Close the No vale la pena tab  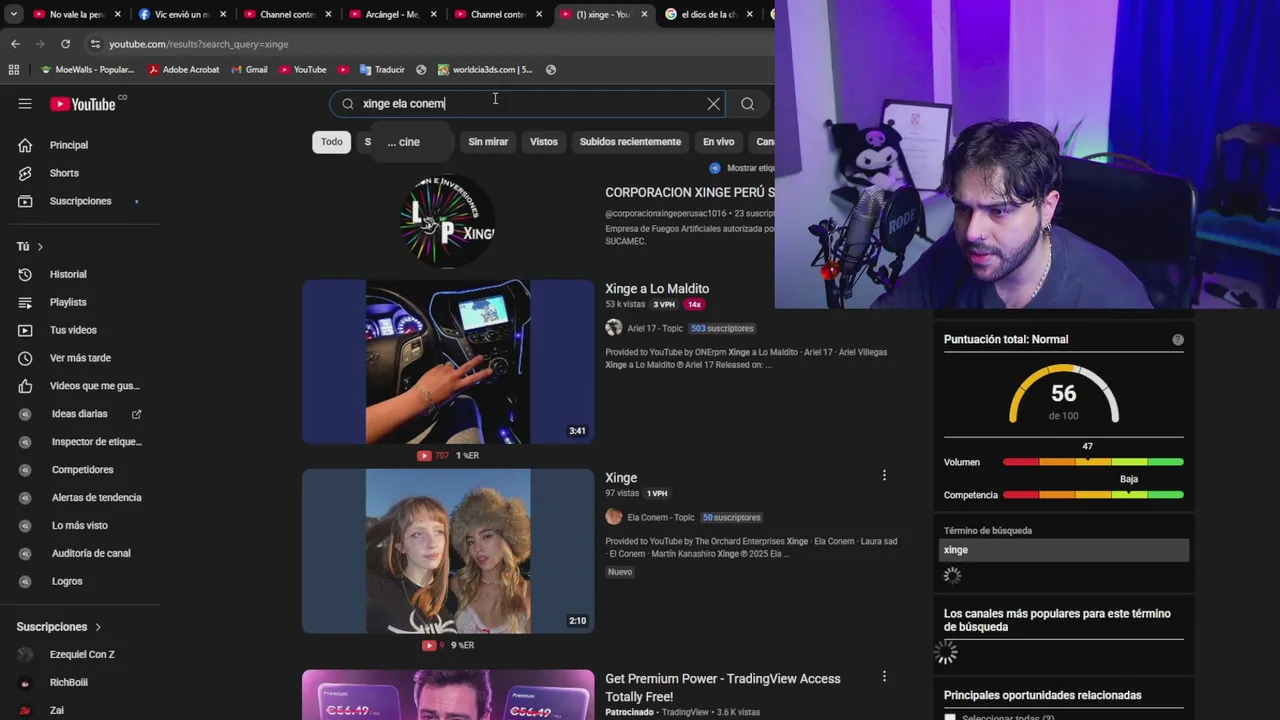pyautogui.click(x=118, y=15)
